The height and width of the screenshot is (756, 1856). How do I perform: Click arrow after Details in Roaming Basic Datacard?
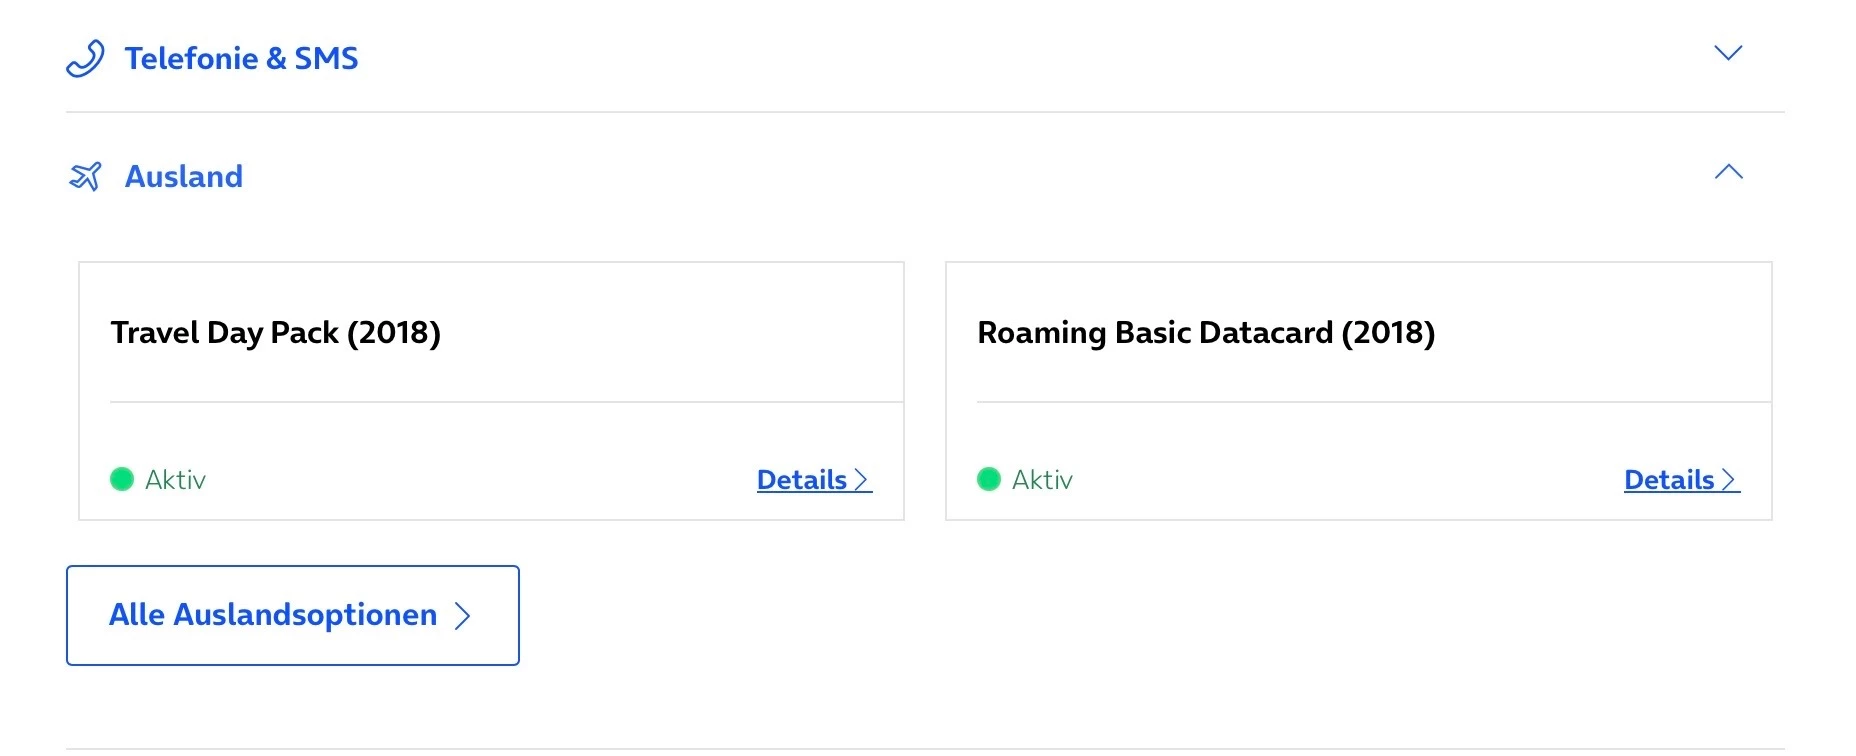click(1729, 480)
